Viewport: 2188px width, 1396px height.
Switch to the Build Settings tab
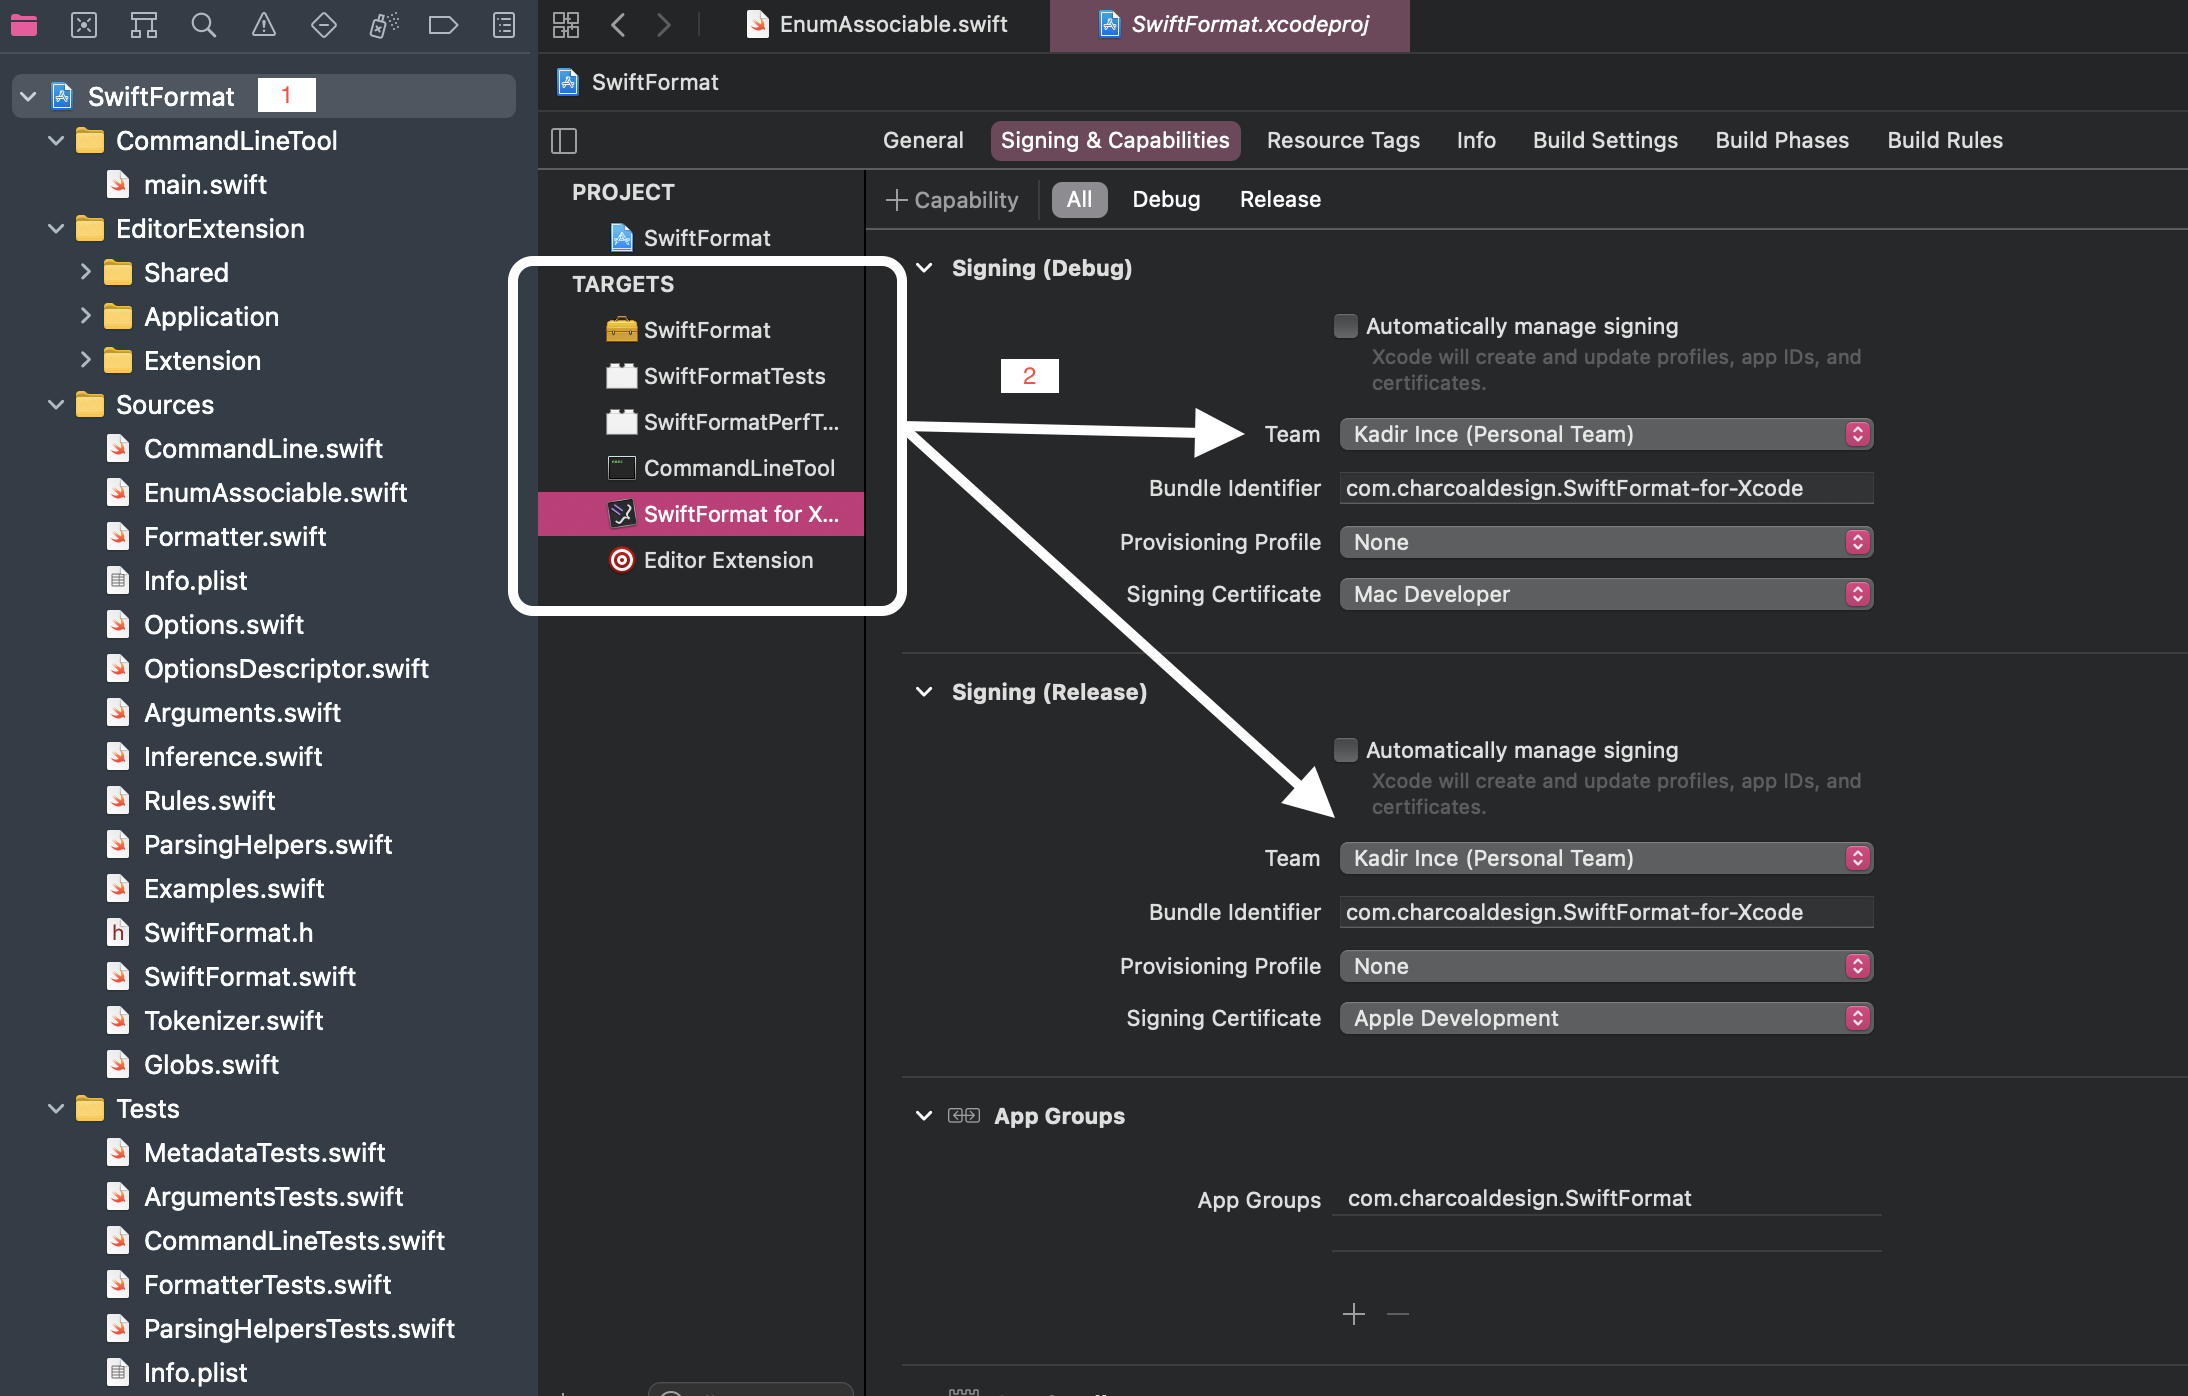(1605, 140)
